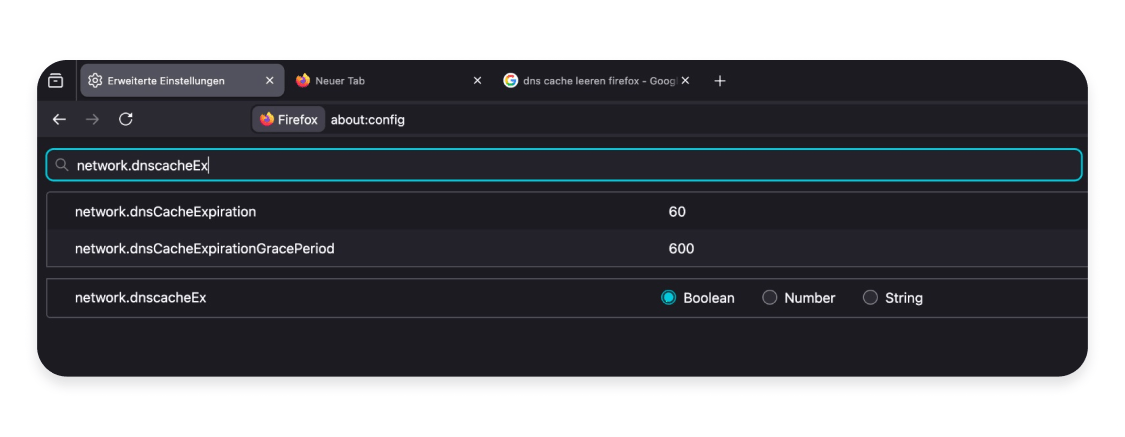This screenshot has height=437, width=1125.
Task: Switch to the Erweiterte Einstellungen tab
Action: coord(165,81)
